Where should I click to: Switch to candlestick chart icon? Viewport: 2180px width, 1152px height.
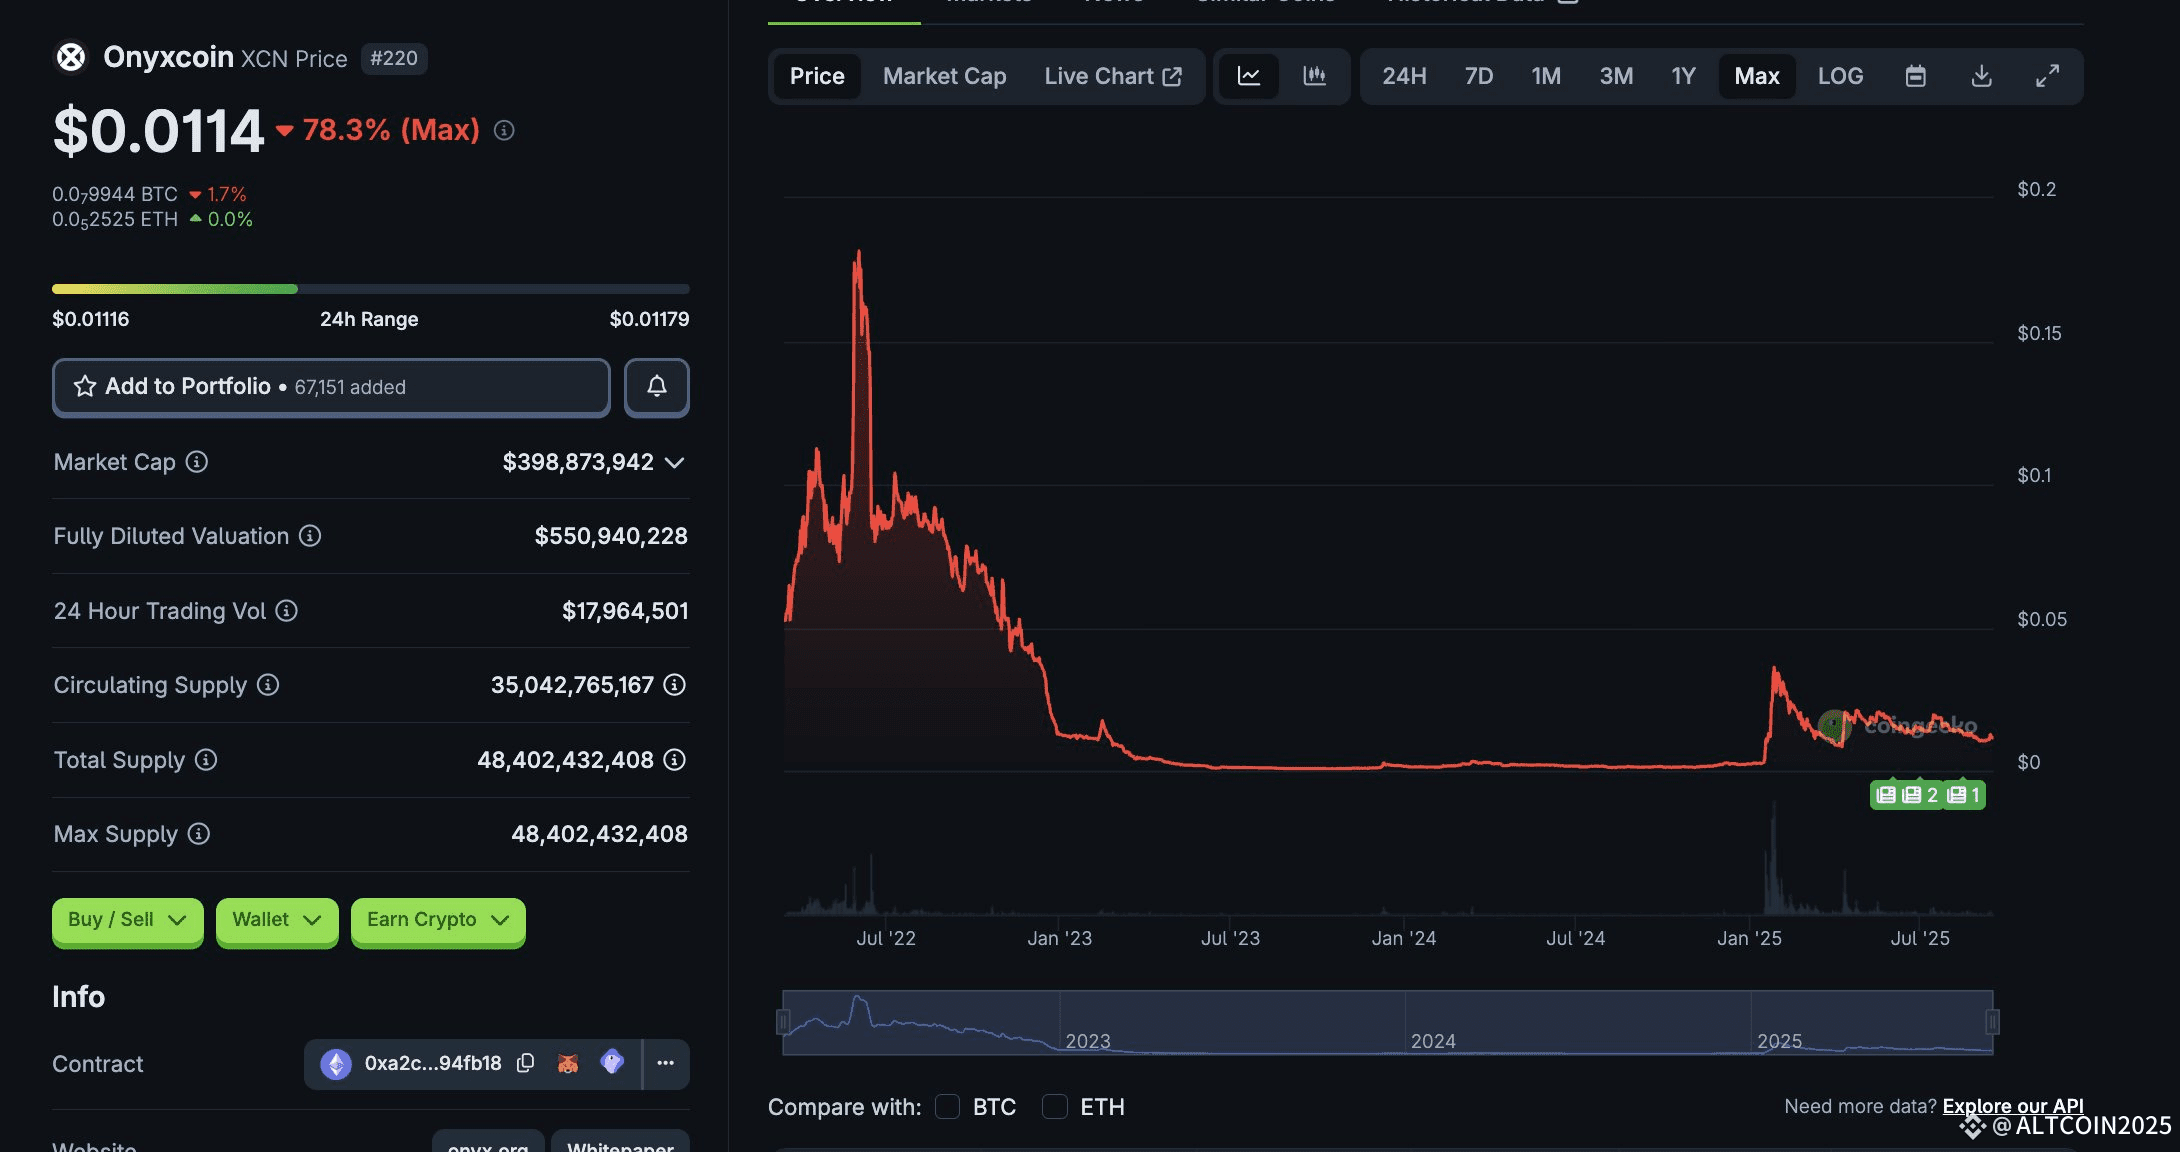click(x=1314, y=76)
